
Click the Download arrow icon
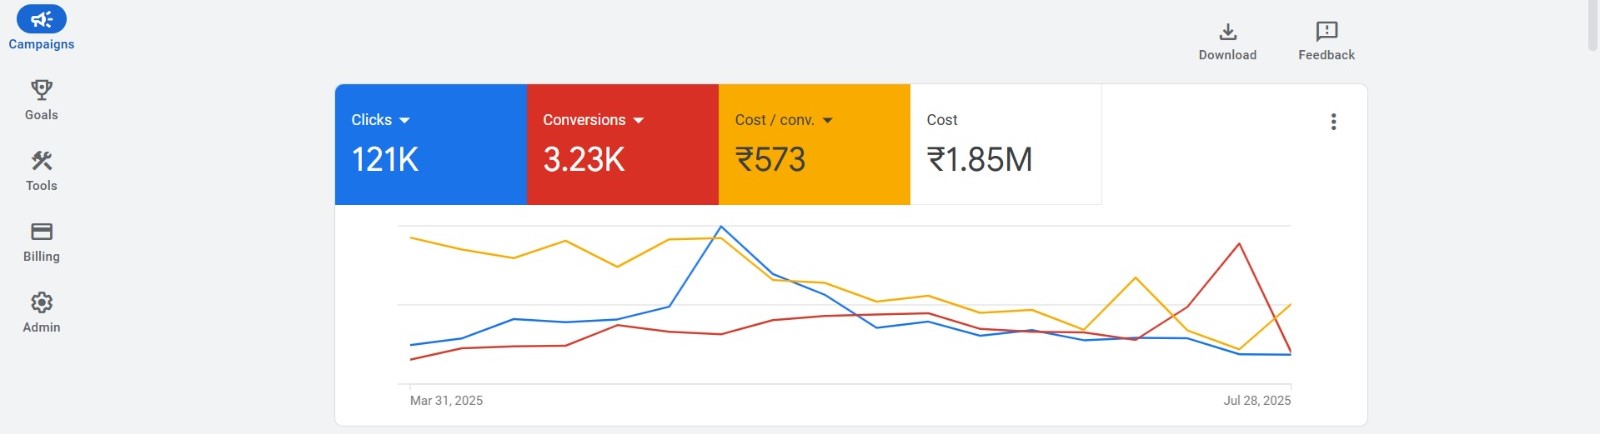(x=1228, y=32)
